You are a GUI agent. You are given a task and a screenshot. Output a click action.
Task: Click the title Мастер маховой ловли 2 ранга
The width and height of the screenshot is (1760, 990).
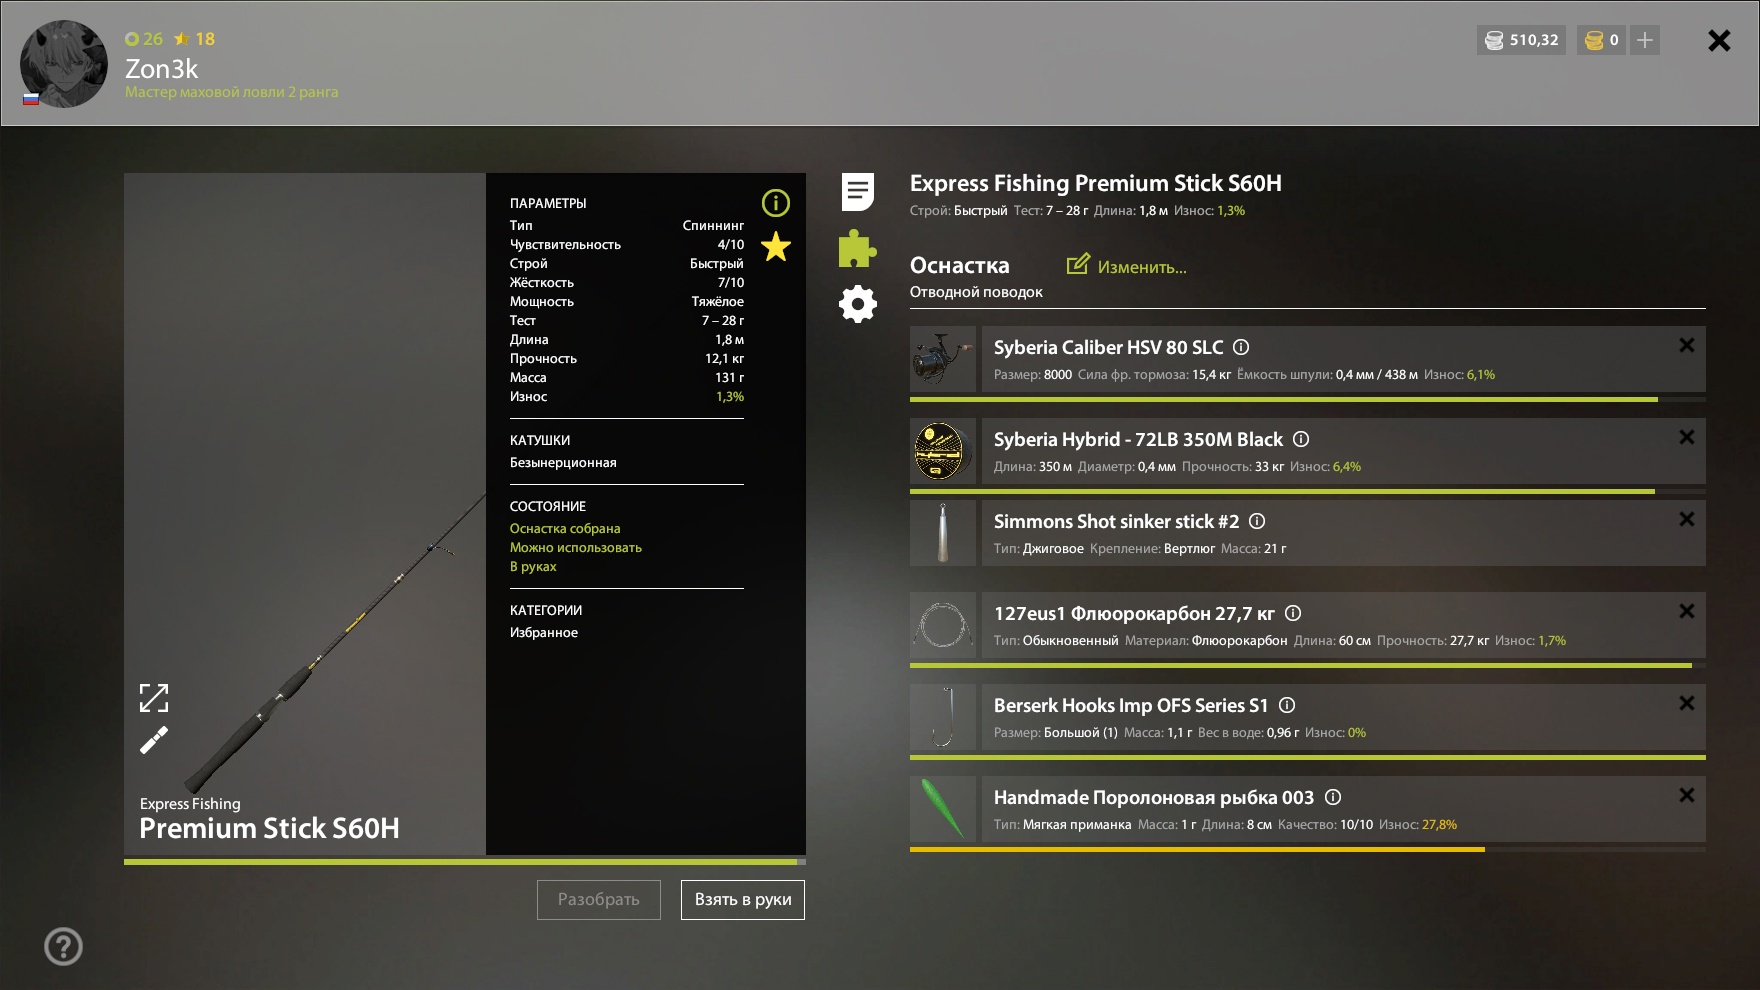coord(232,92)
